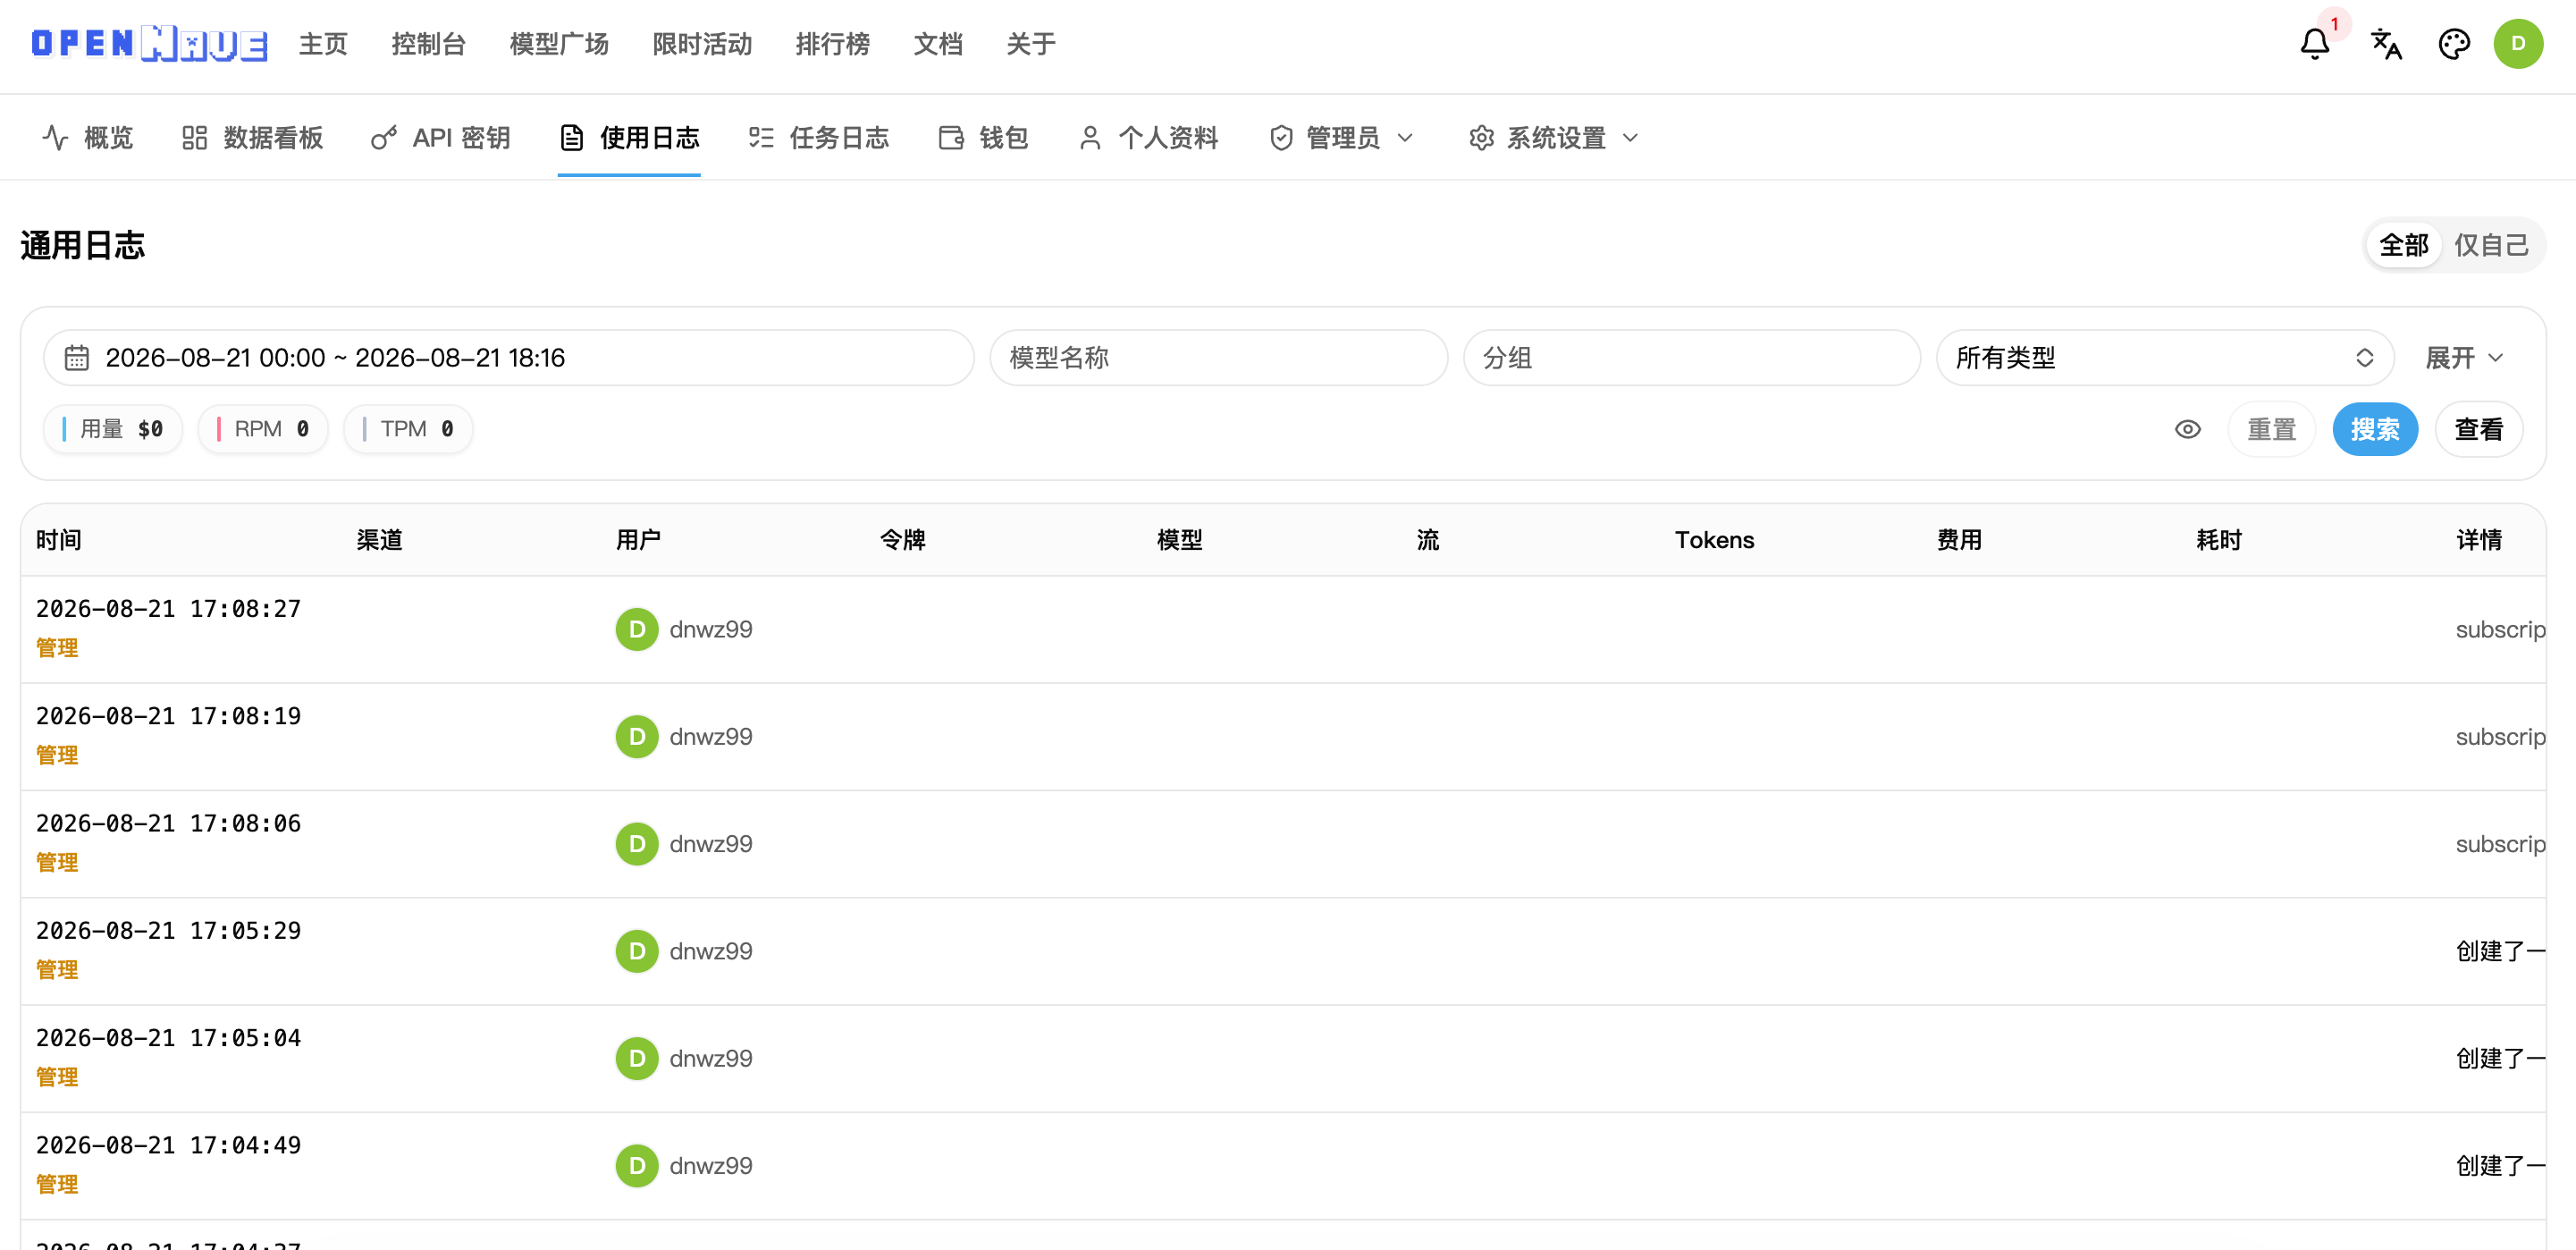The image size is (2576, 1250).
Task: Click the 管理 tag under 17:08:19
Action: click(57, 756)
